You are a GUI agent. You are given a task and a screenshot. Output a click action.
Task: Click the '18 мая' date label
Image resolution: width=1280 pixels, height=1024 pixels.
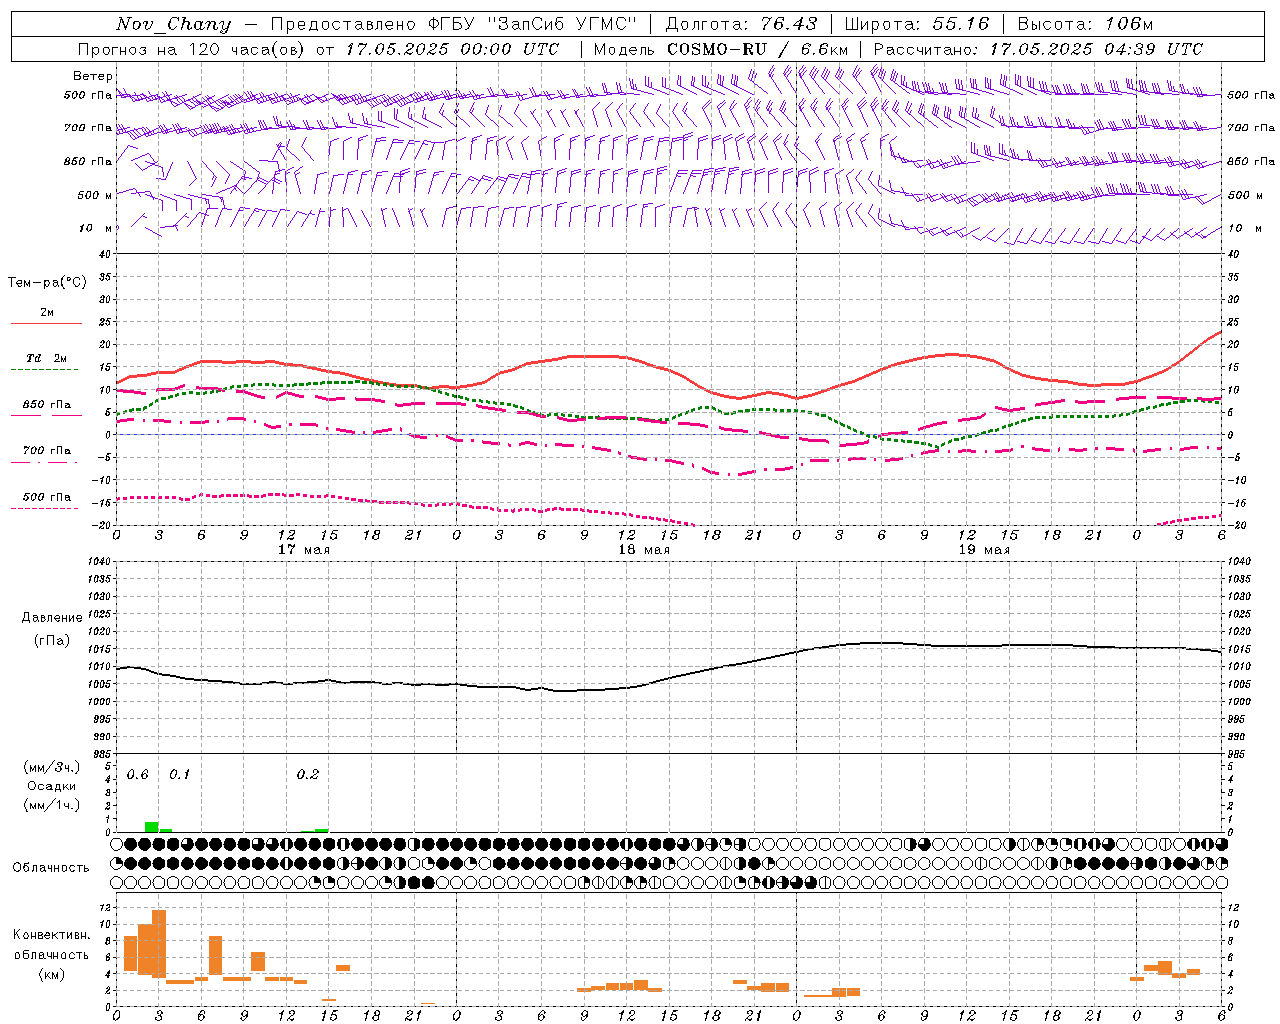(x=644, y=550)
